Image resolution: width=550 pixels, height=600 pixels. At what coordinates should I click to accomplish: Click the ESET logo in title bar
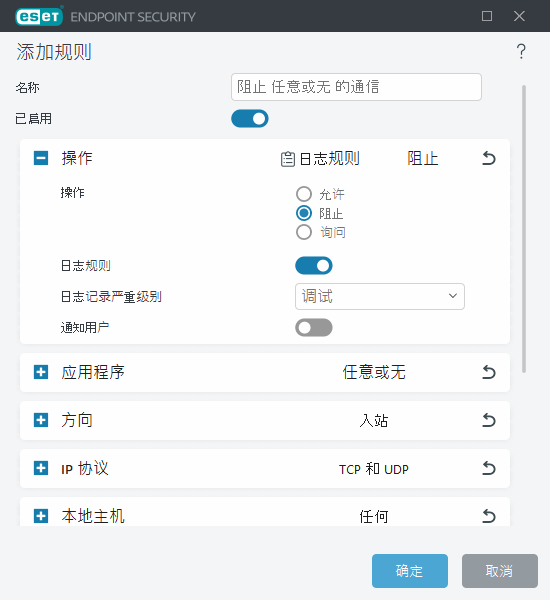tap(39, 16)
